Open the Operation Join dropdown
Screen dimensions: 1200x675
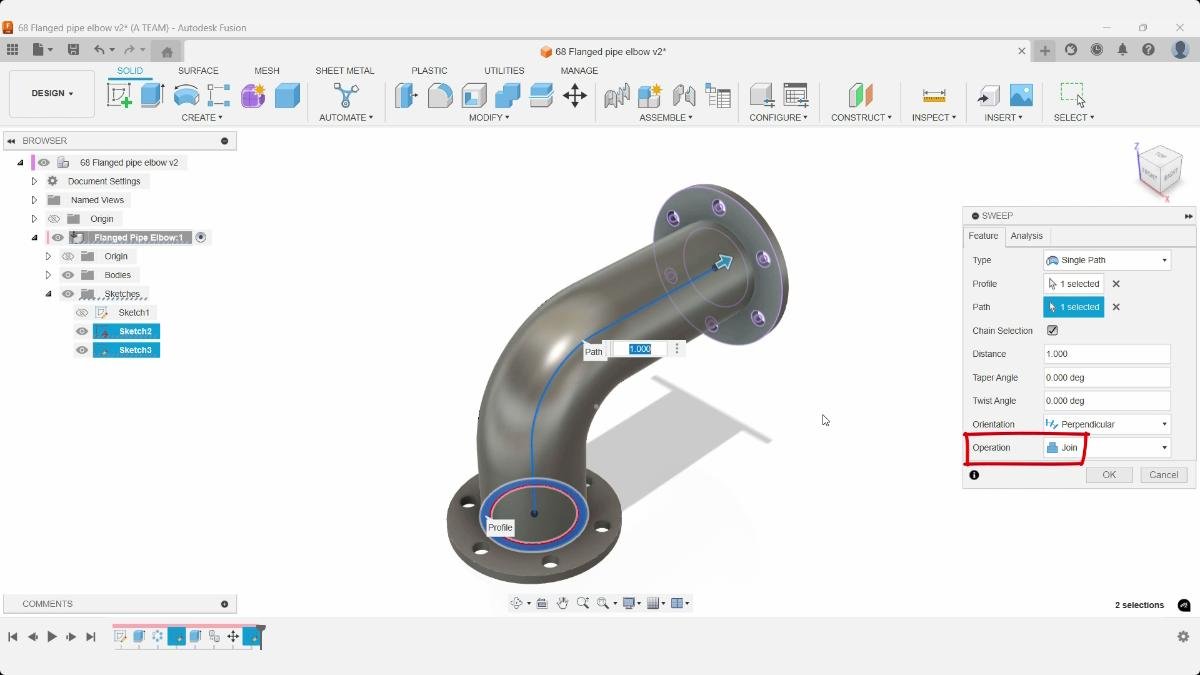coord(1107,448)
